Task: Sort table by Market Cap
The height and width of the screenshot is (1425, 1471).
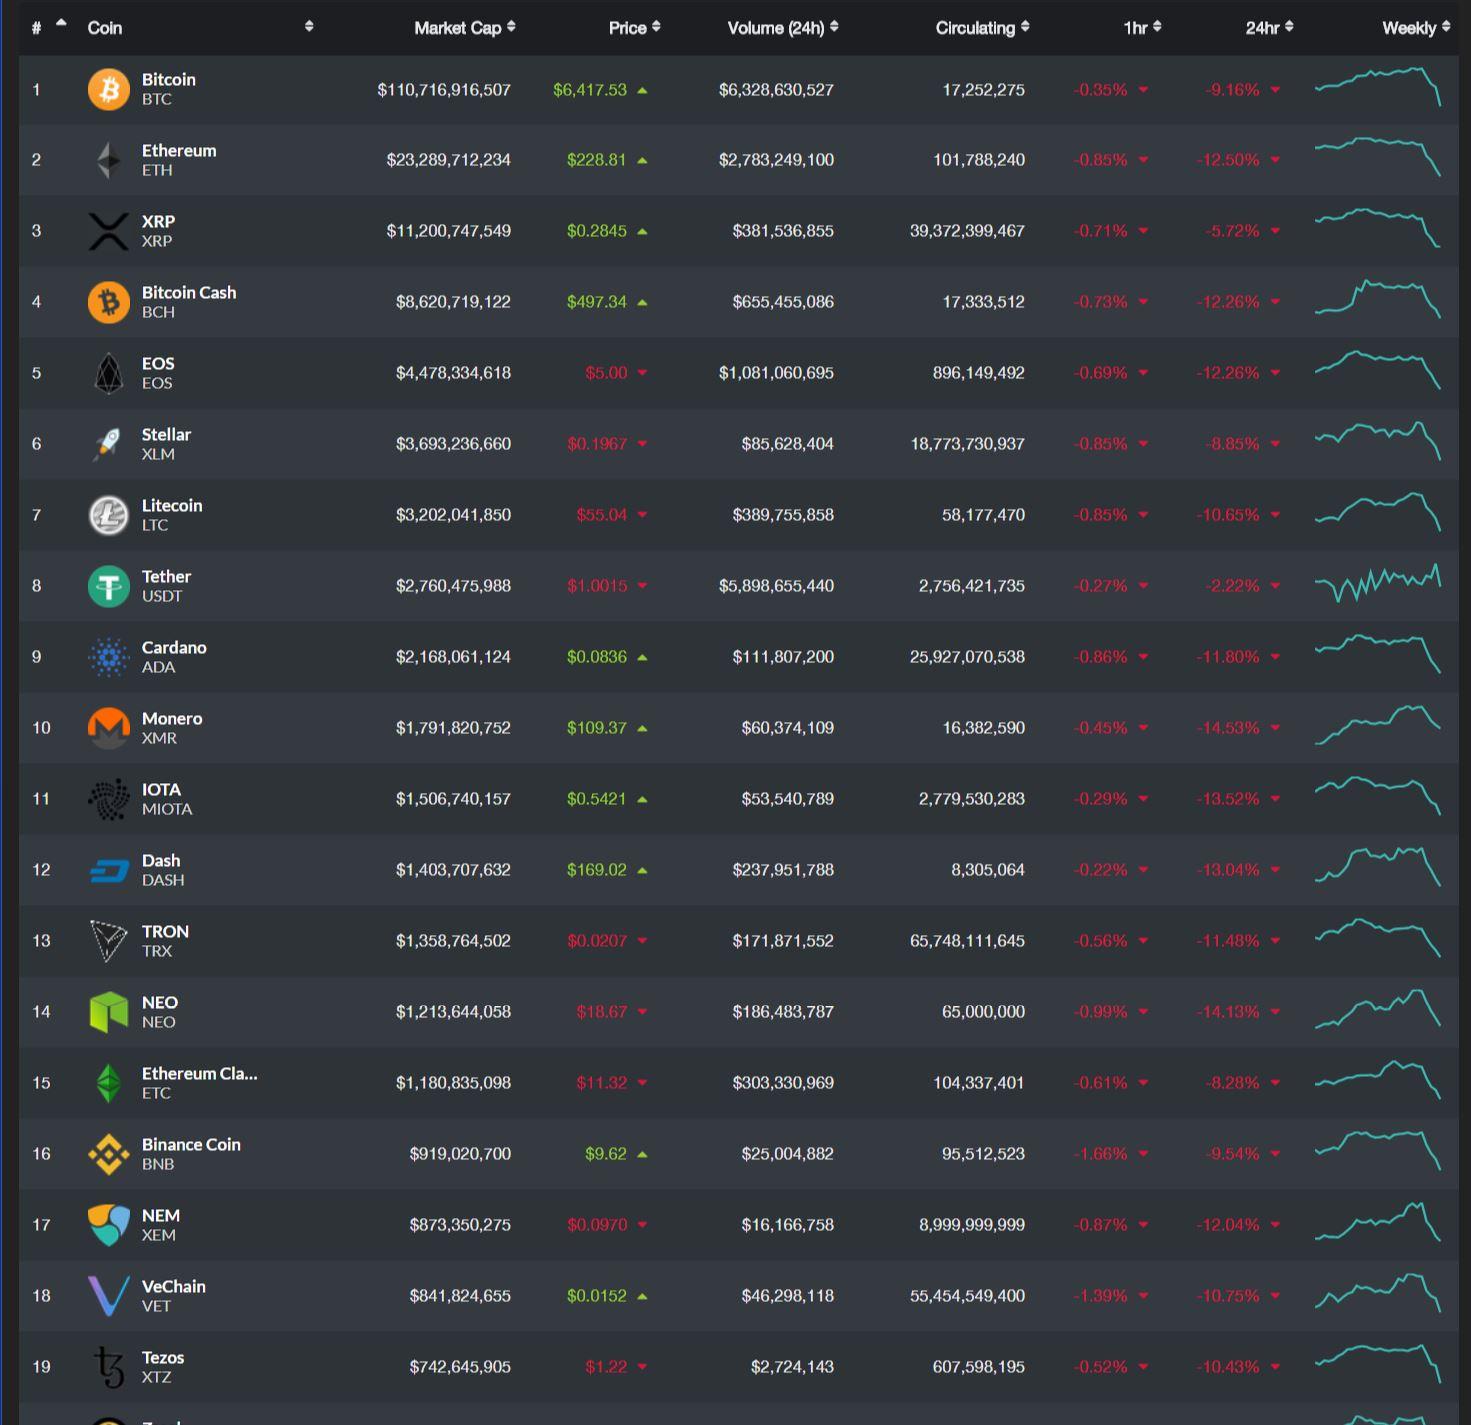Action: pyautogui.click(x=465, y=28)
